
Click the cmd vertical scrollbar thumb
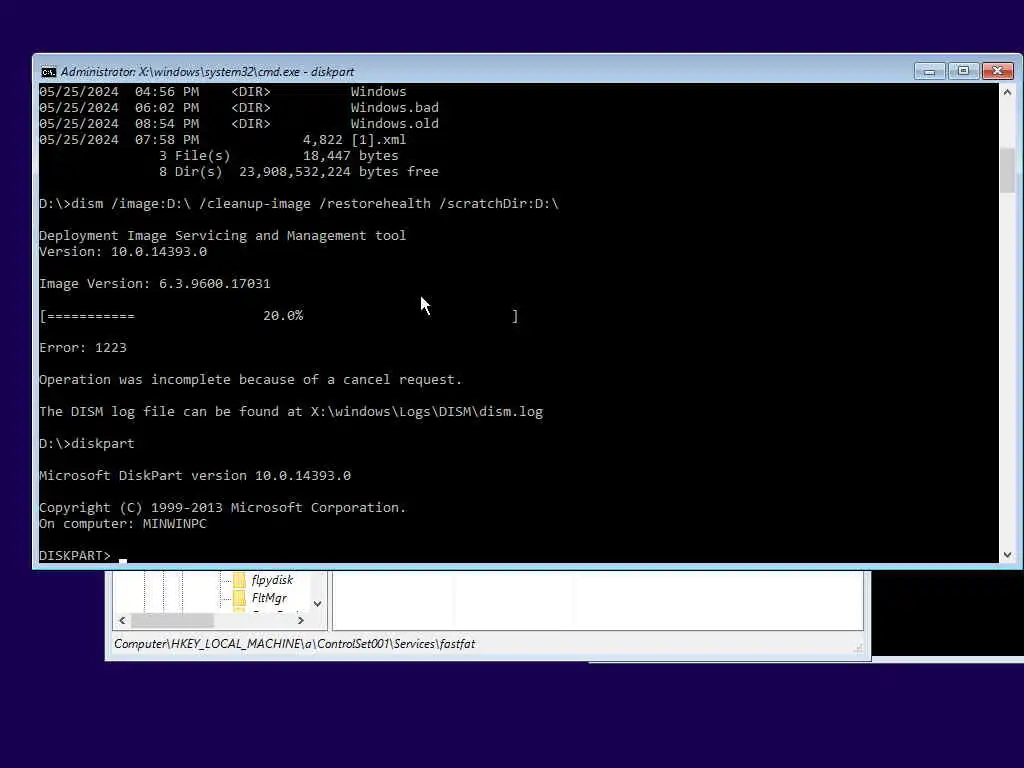1007,170
